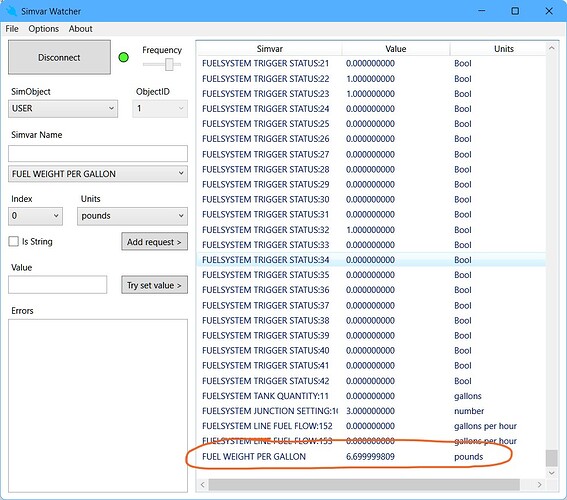
Task: Click the vertical scrollbar thumb
Action: click(x=551, y=458)
